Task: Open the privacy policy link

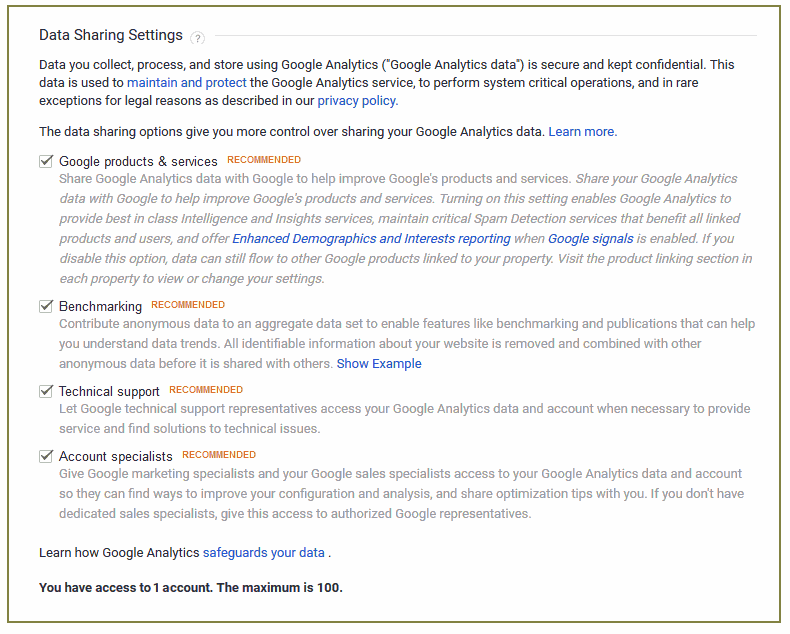Action: coord(357,101)
